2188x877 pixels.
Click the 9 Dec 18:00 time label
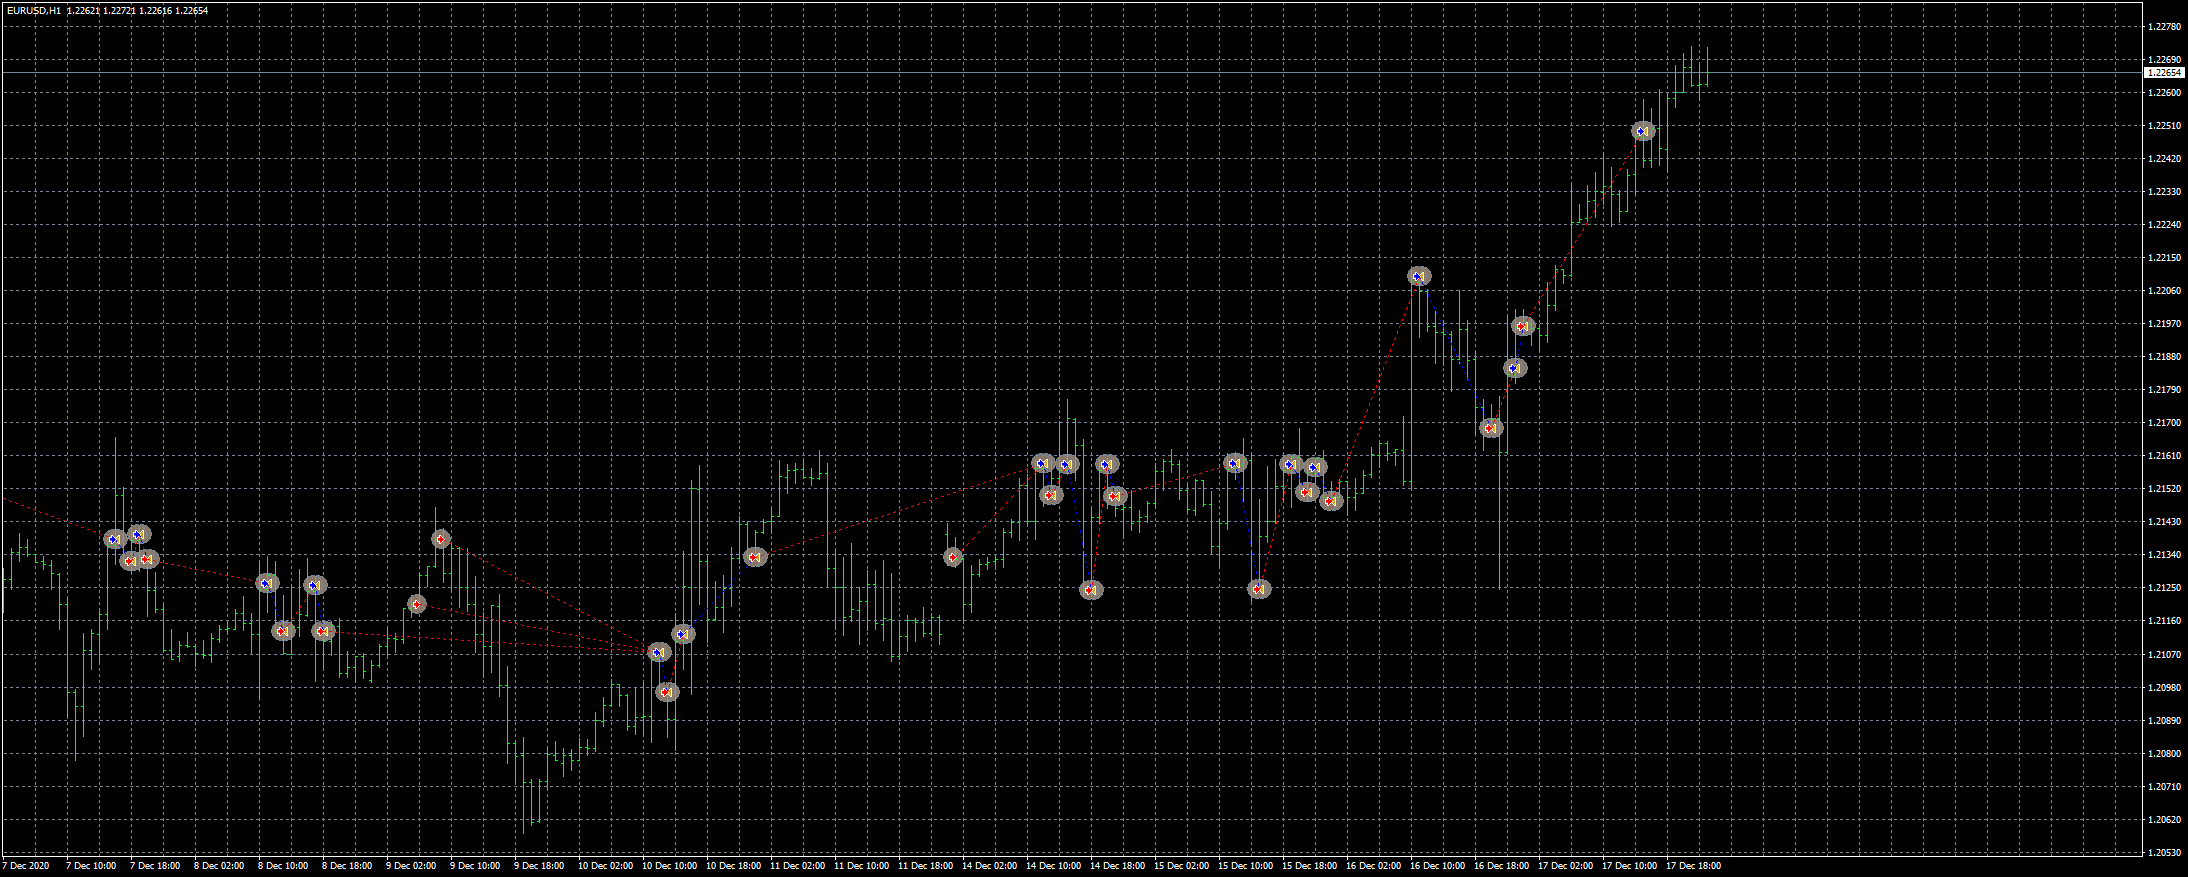539,866
